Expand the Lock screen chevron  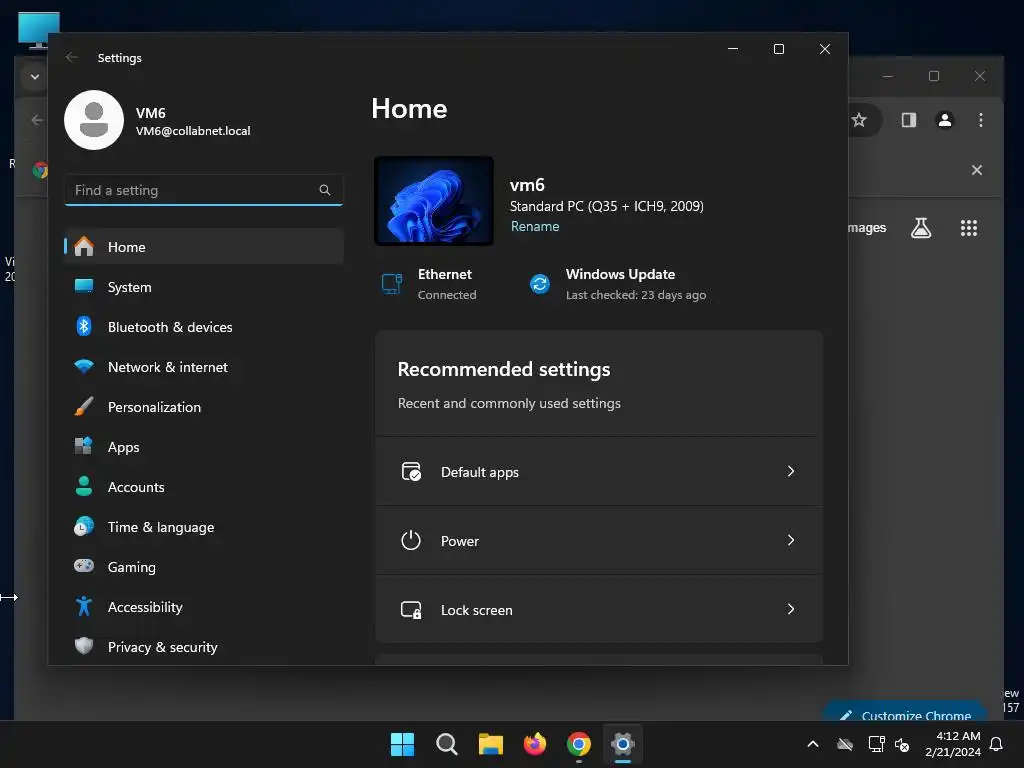[791, 609]
